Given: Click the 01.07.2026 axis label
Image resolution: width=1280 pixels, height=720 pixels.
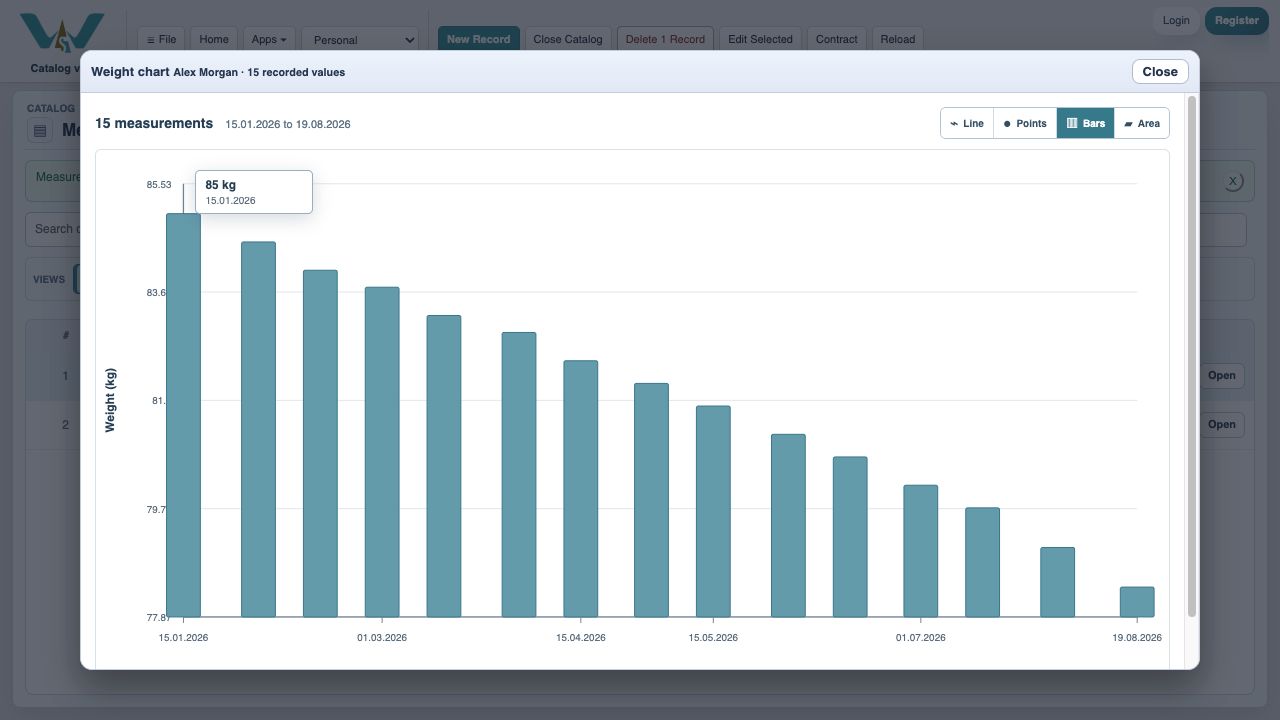Looking at the screenshot, I should [921, 637].
